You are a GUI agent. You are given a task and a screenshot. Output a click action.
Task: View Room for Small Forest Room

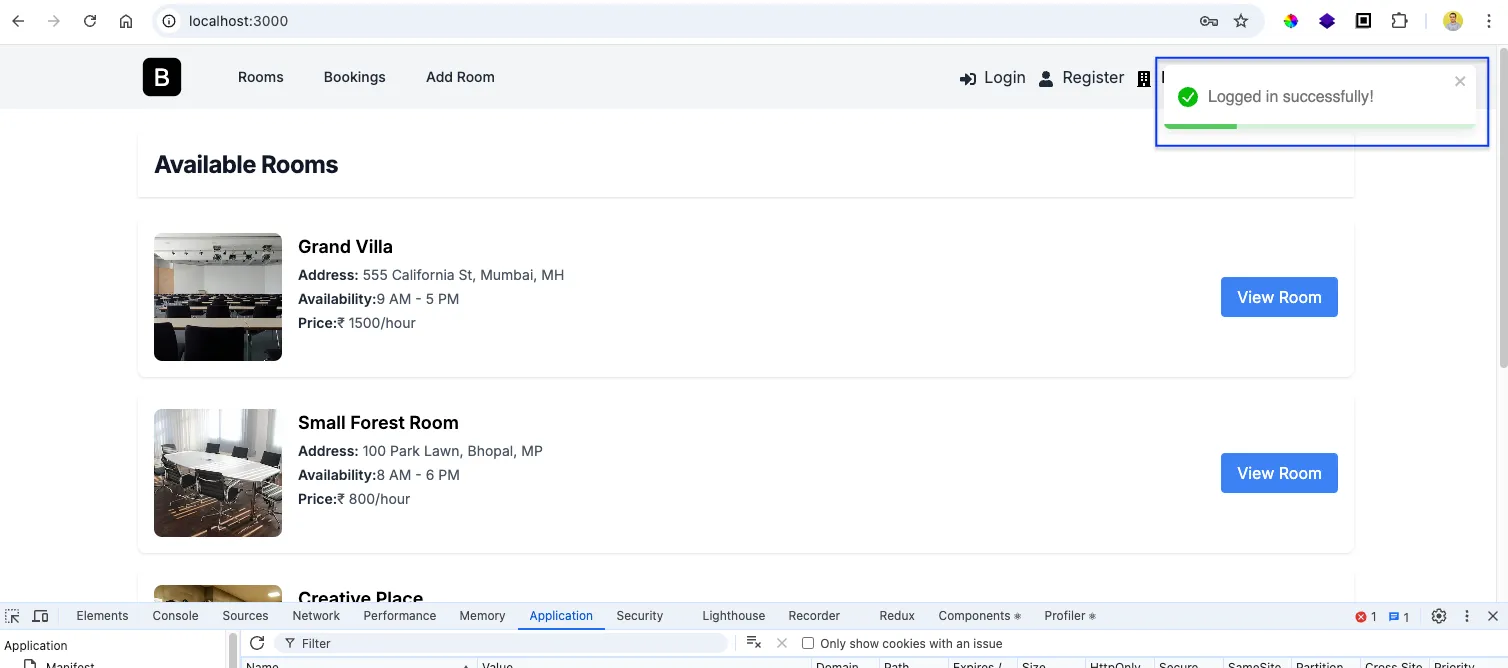(1279, 473)
